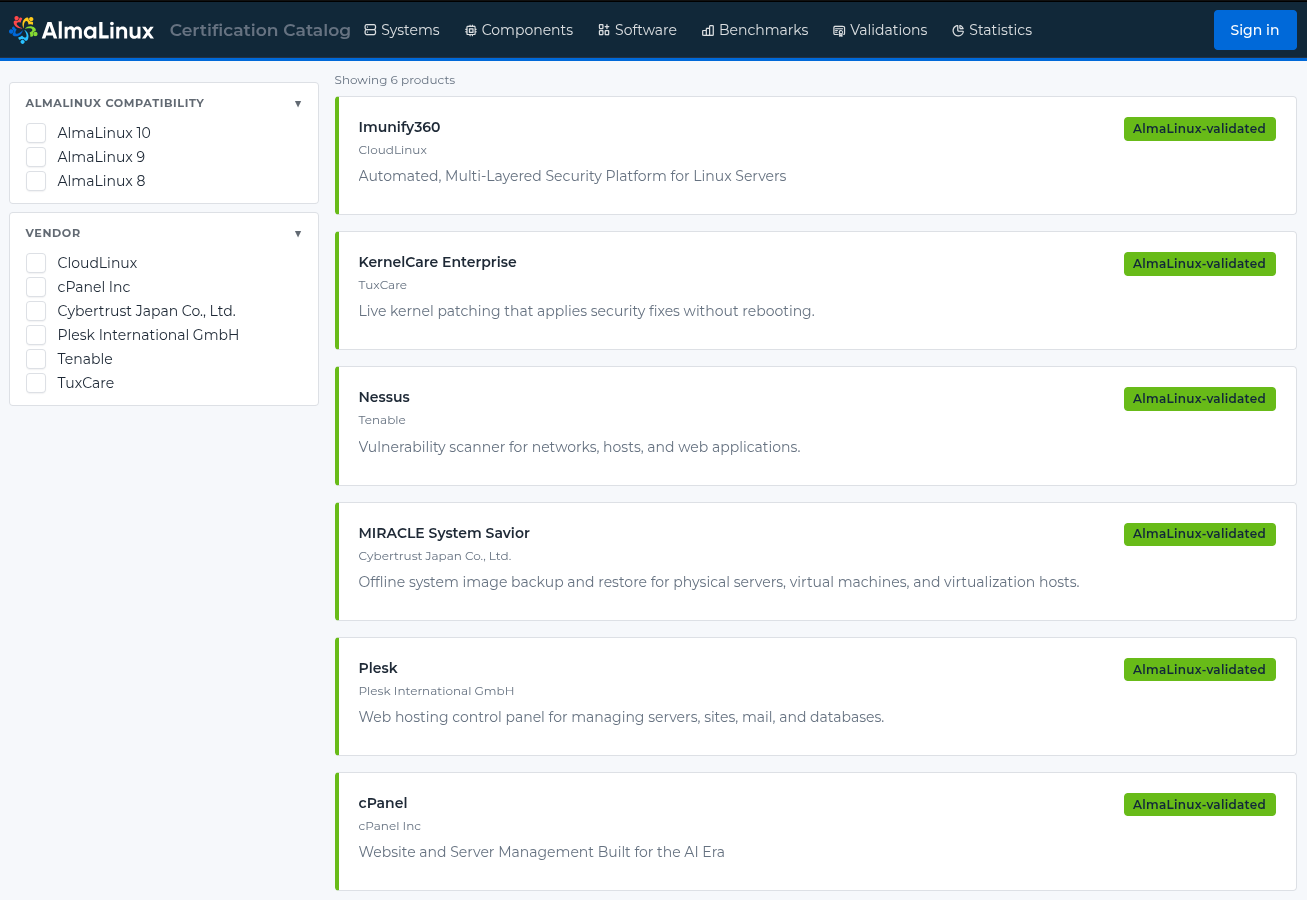Click cPanel Inc text under cPanel title

390,826
